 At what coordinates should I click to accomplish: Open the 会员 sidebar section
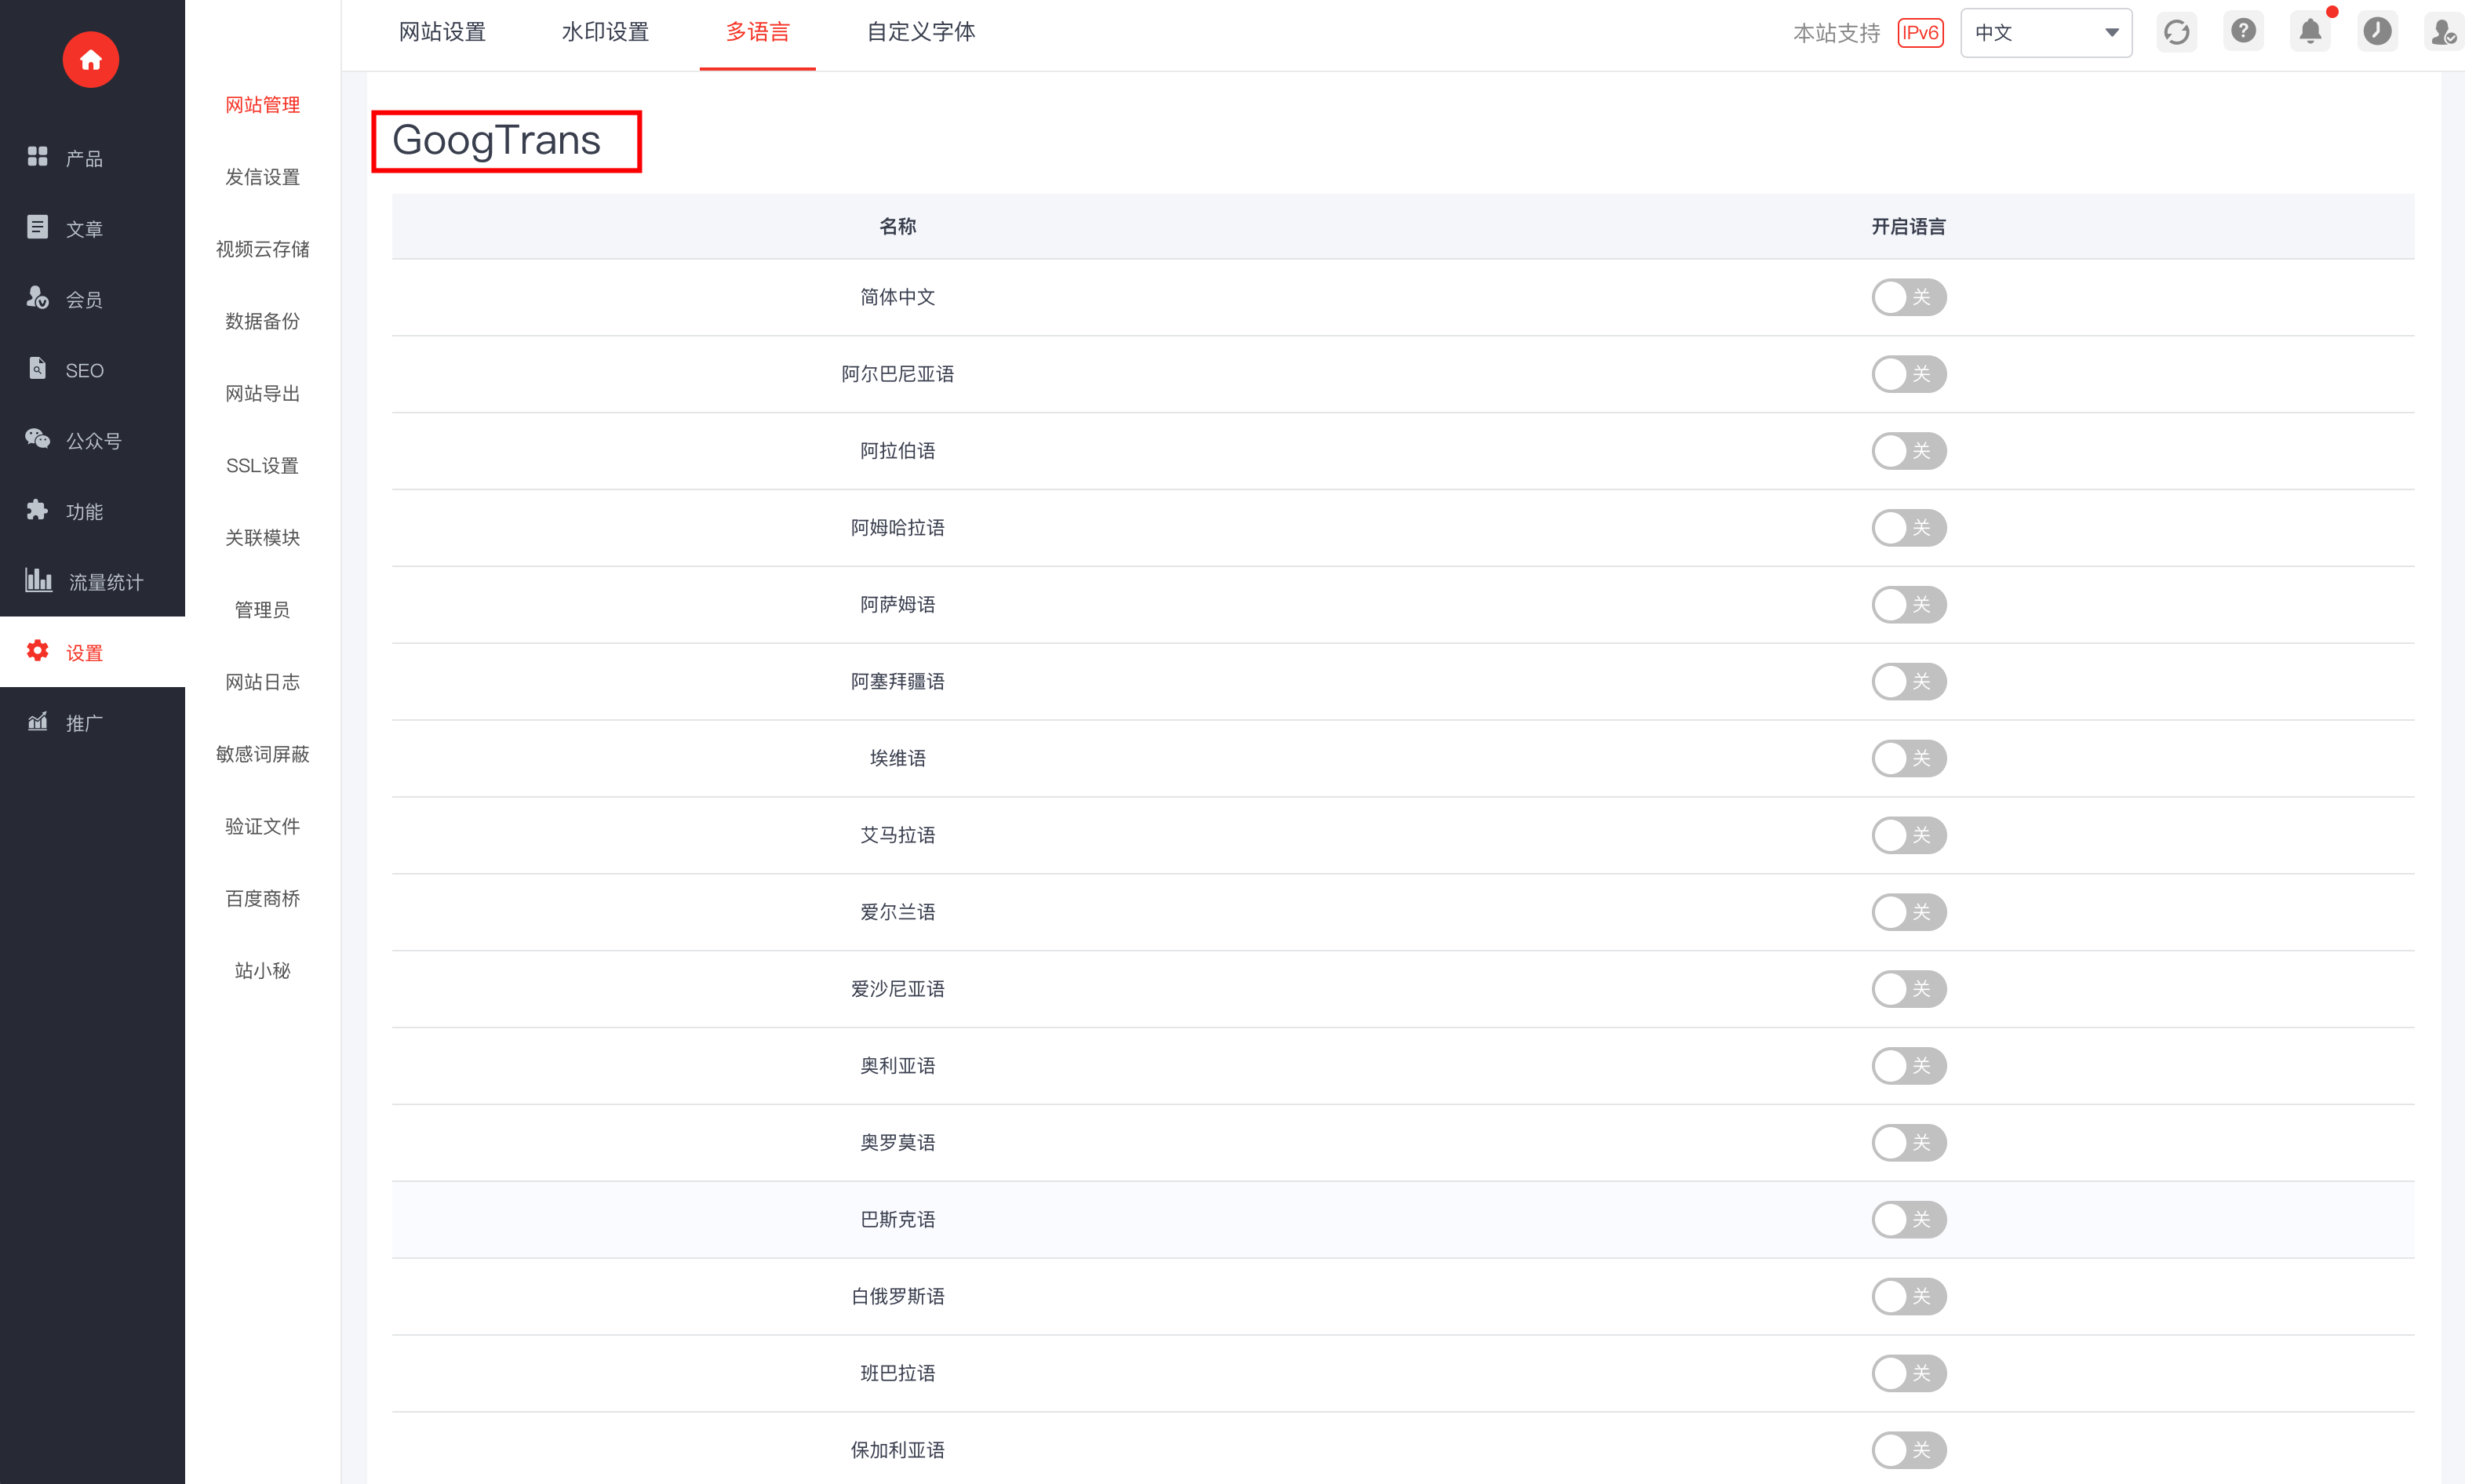point(92,299)
